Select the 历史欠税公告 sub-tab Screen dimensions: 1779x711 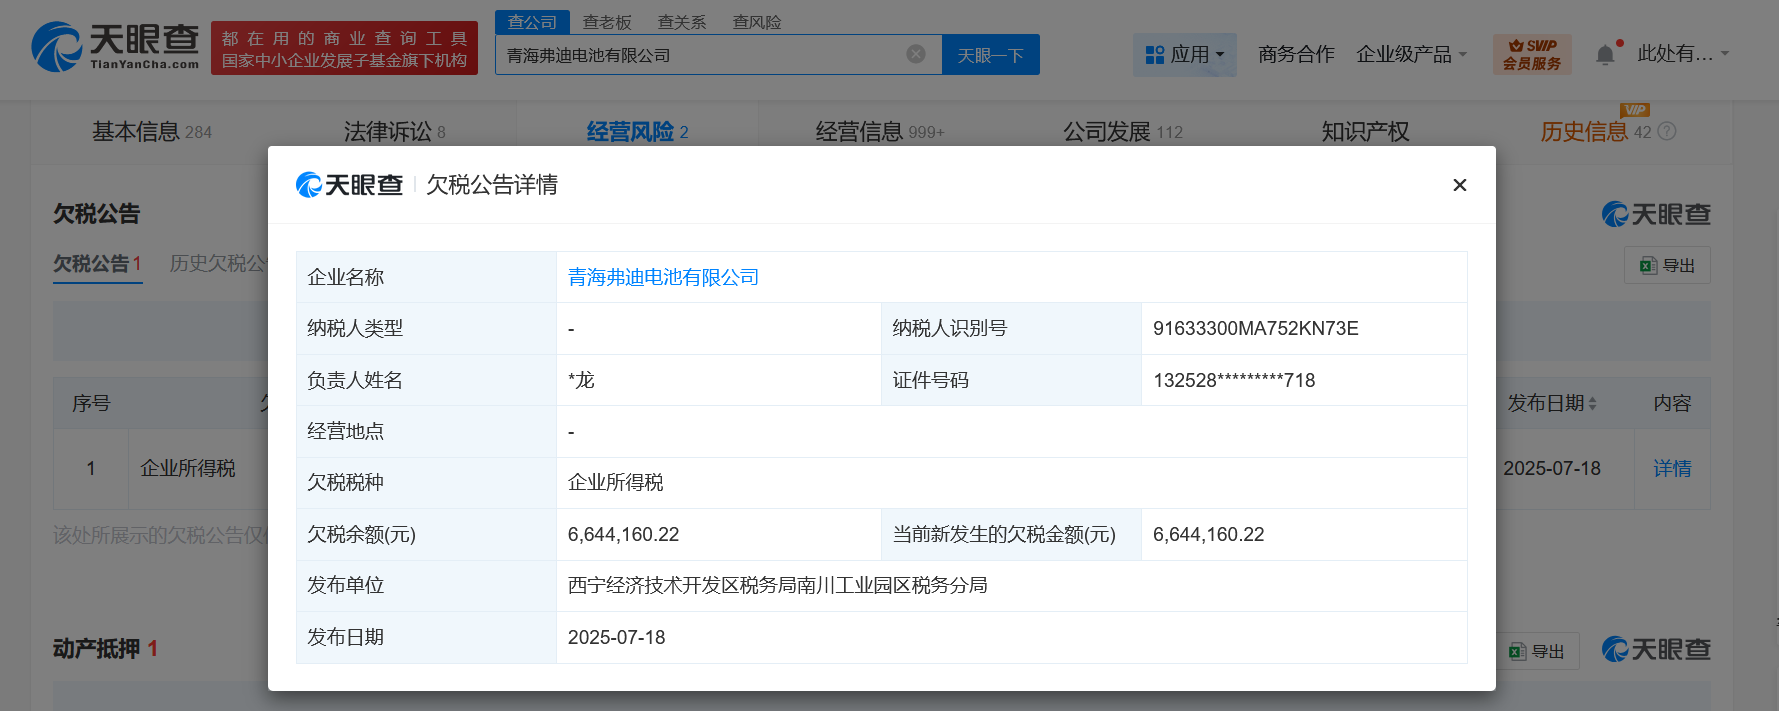217,263
